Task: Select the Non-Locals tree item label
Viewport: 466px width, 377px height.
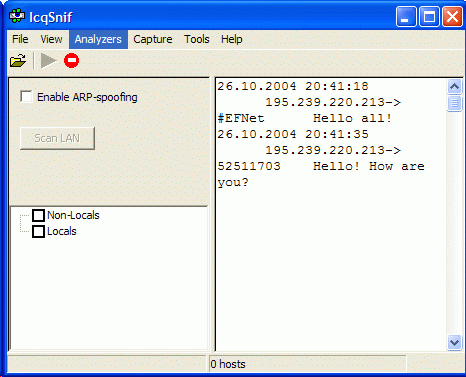Action: tap(73, 215)
